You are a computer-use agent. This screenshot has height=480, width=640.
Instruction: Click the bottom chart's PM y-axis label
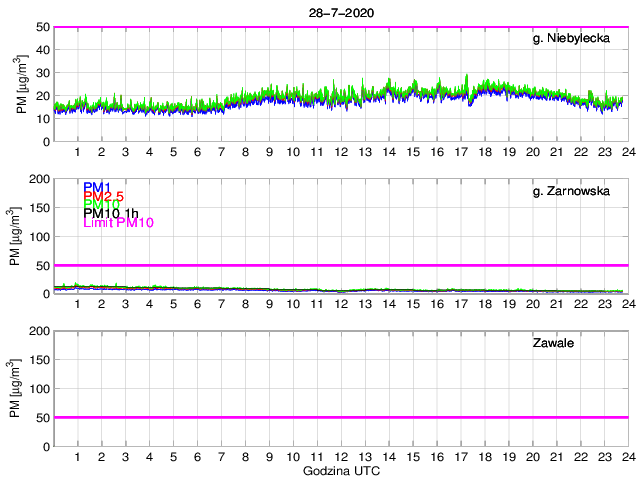(x=14, y=388)
